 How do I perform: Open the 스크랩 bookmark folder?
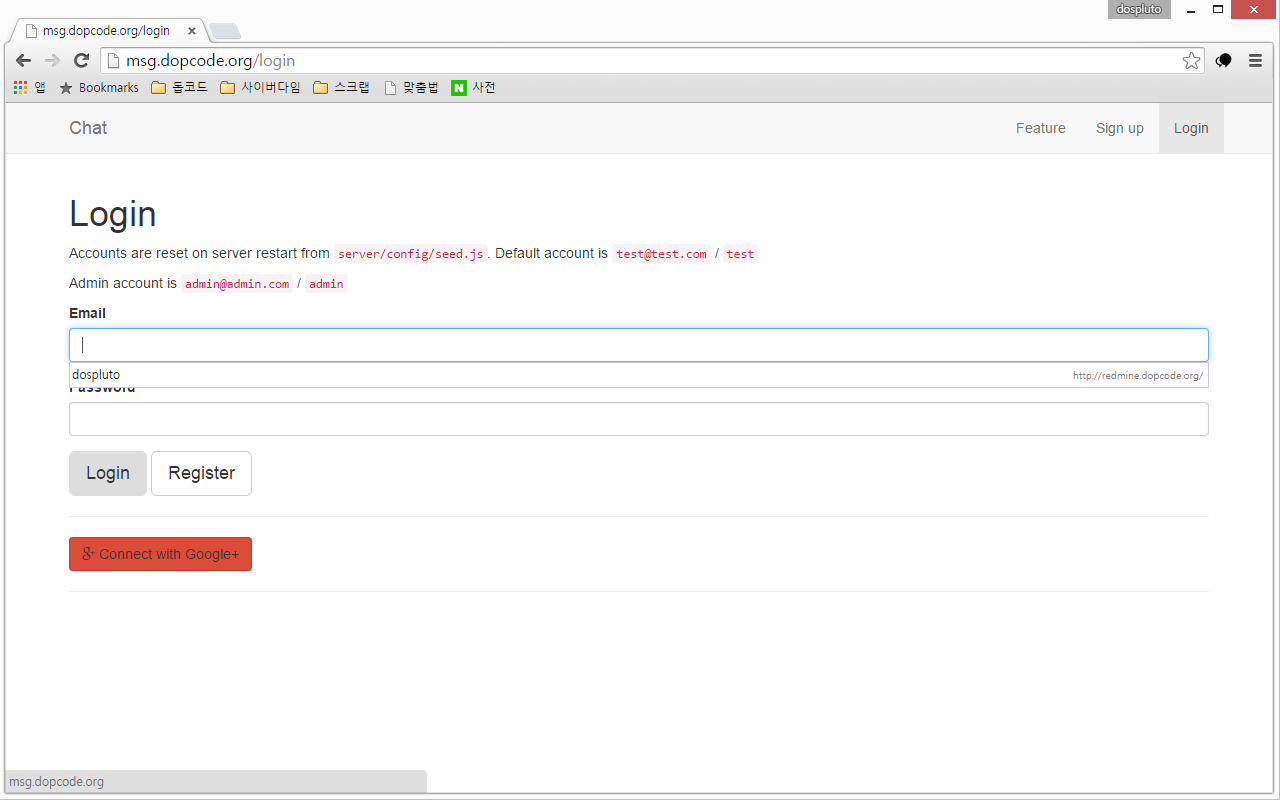[341, 88]
